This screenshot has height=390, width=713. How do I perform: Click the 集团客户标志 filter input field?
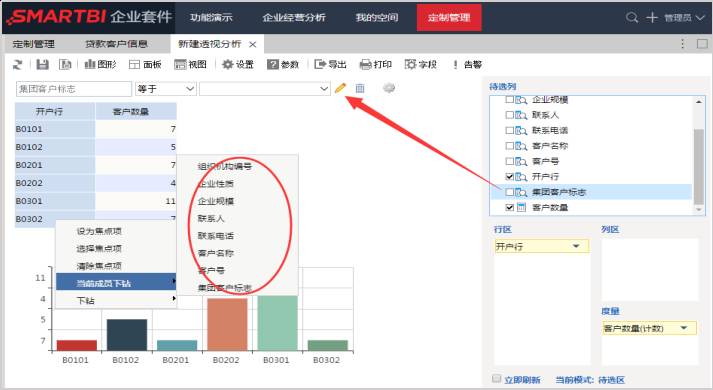click(74, 89)
